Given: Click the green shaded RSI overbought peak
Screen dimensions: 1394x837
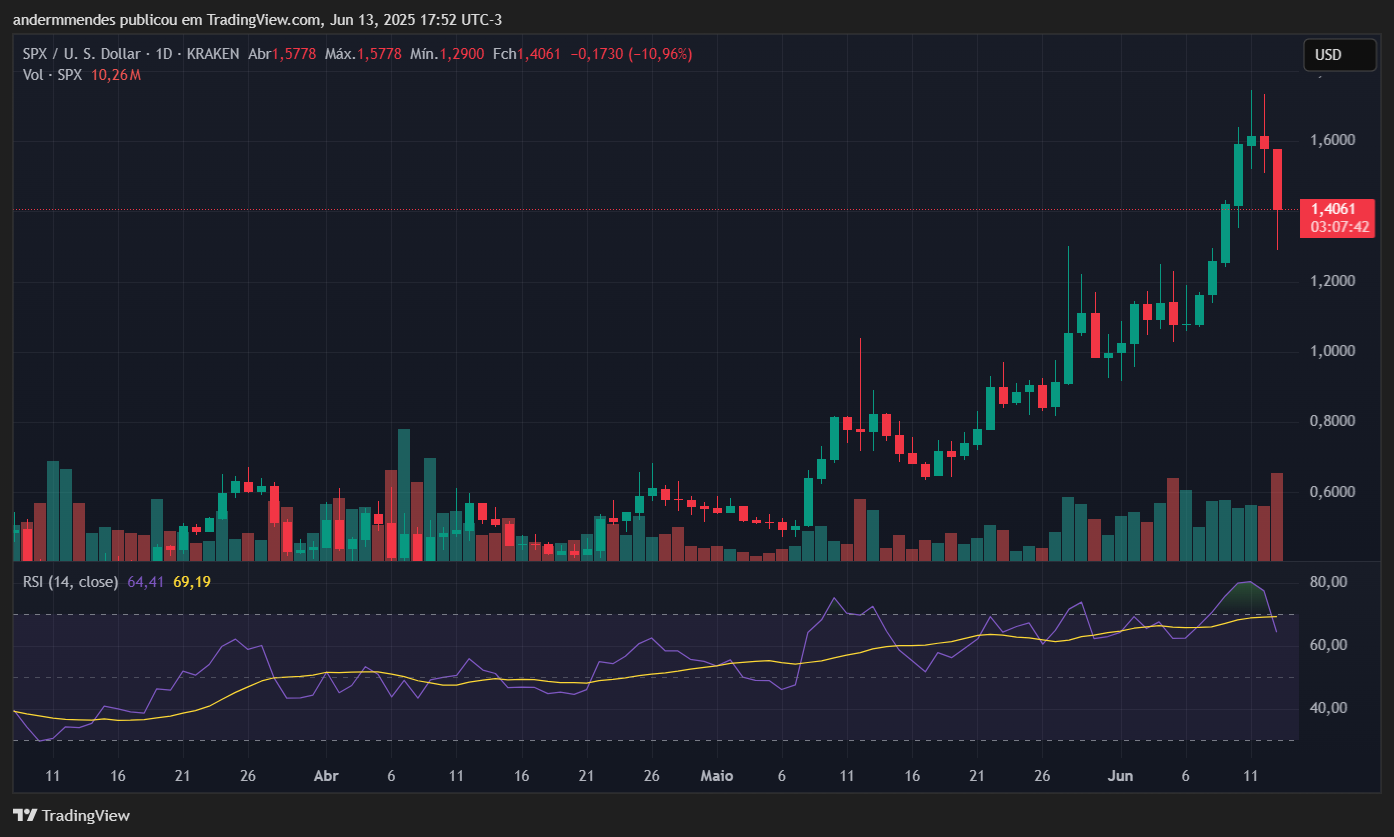Looking at the screenshot, I should (x=1246, y=594).
